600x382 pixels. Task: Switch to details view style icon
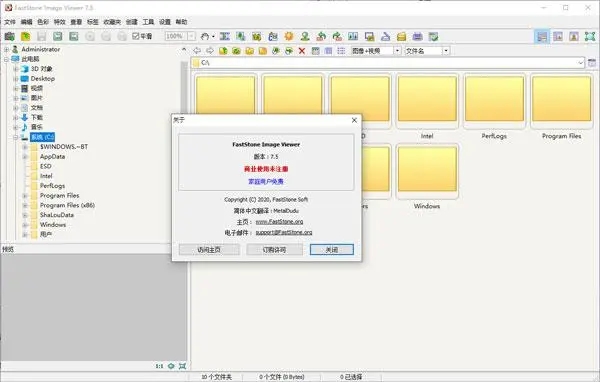click(328, 51)
